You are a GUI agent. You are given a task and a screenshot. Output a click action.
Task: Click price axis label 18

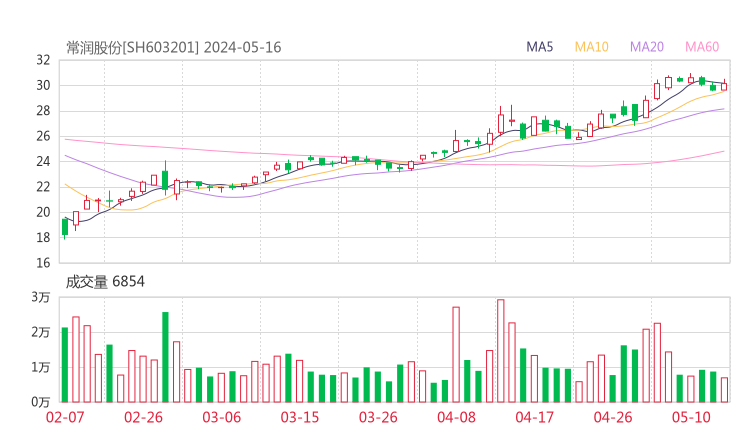[x=43, y=237]
